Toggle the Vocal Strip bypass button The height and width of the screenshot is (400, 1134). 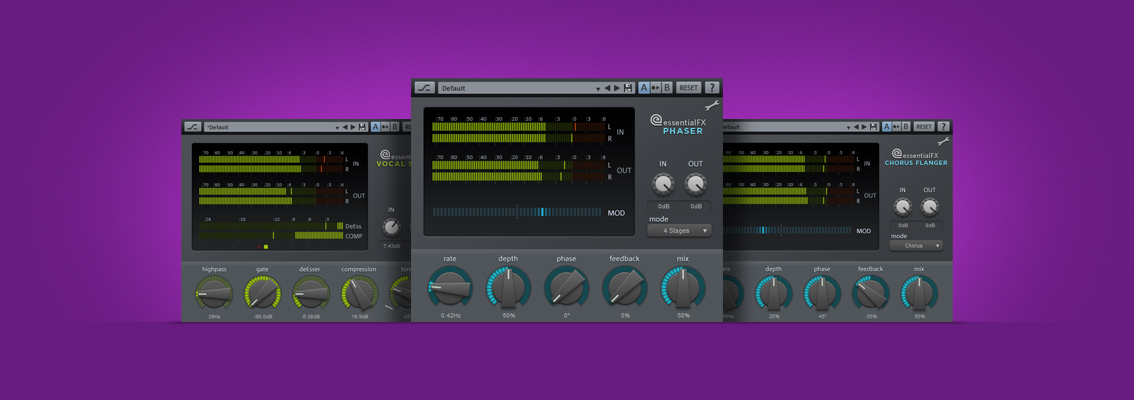(x=192, y=127)
